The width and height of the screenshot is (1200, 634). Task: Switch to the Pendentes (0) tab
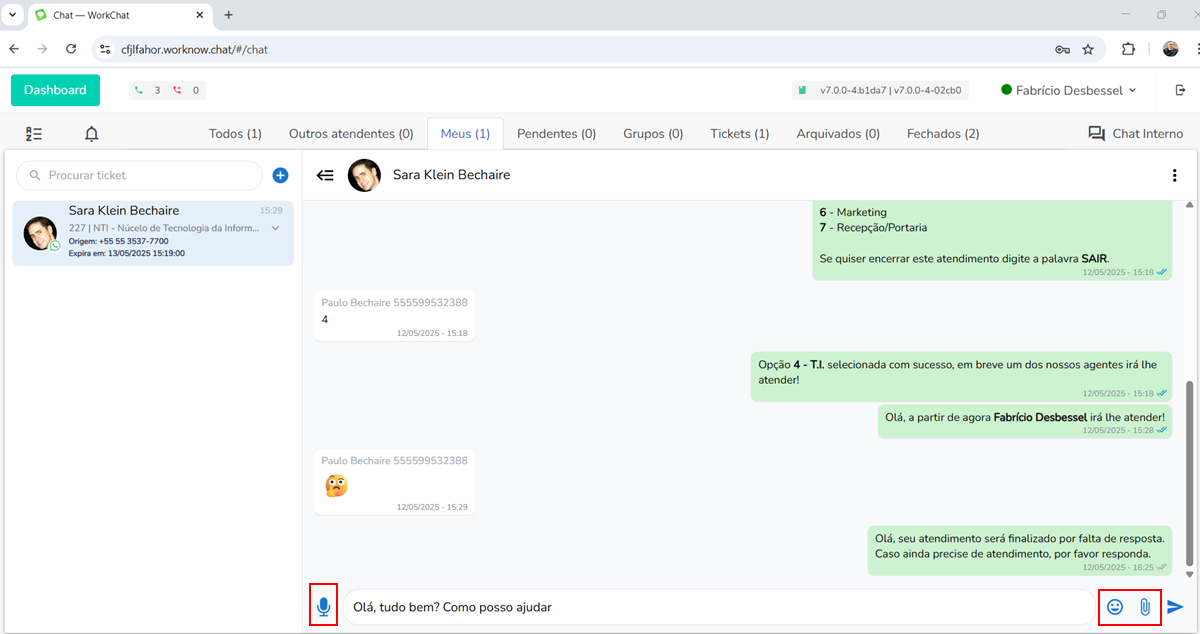coord(556,134)
